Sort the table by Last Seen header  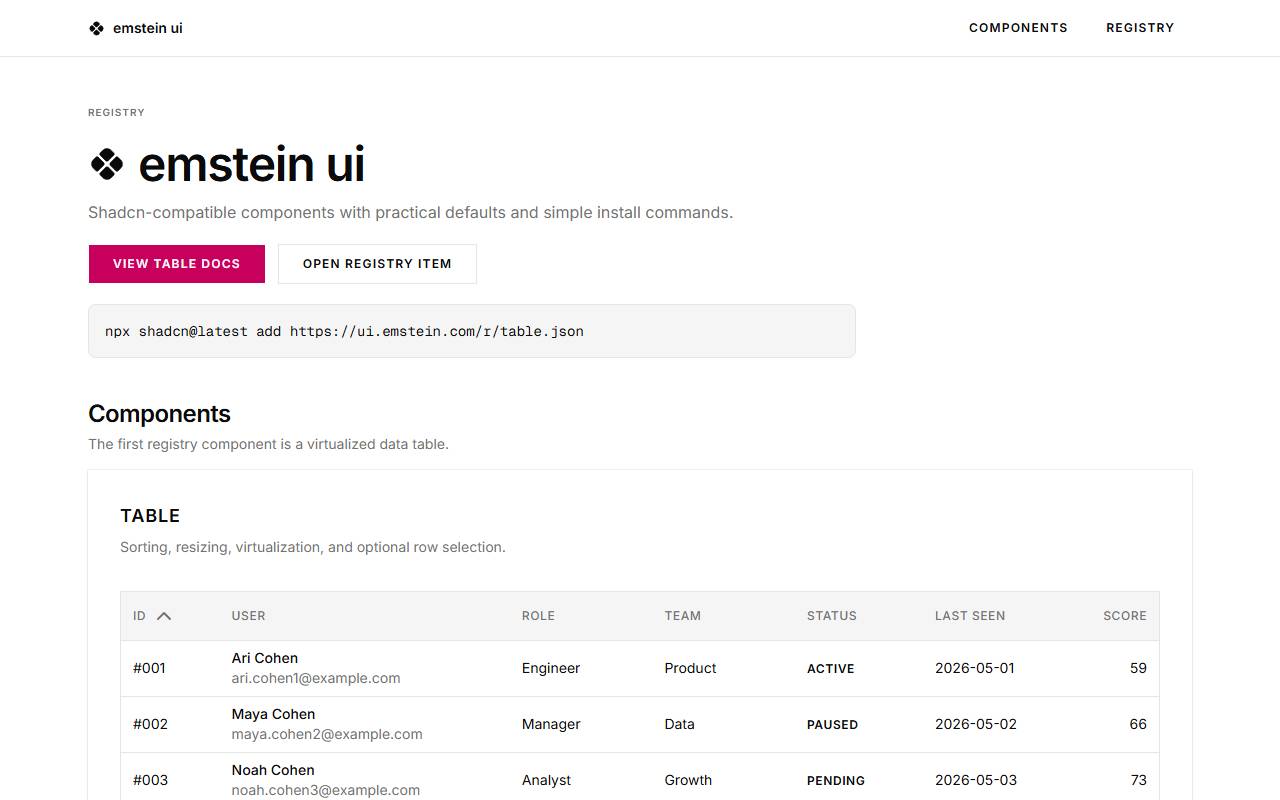(970, 616)
